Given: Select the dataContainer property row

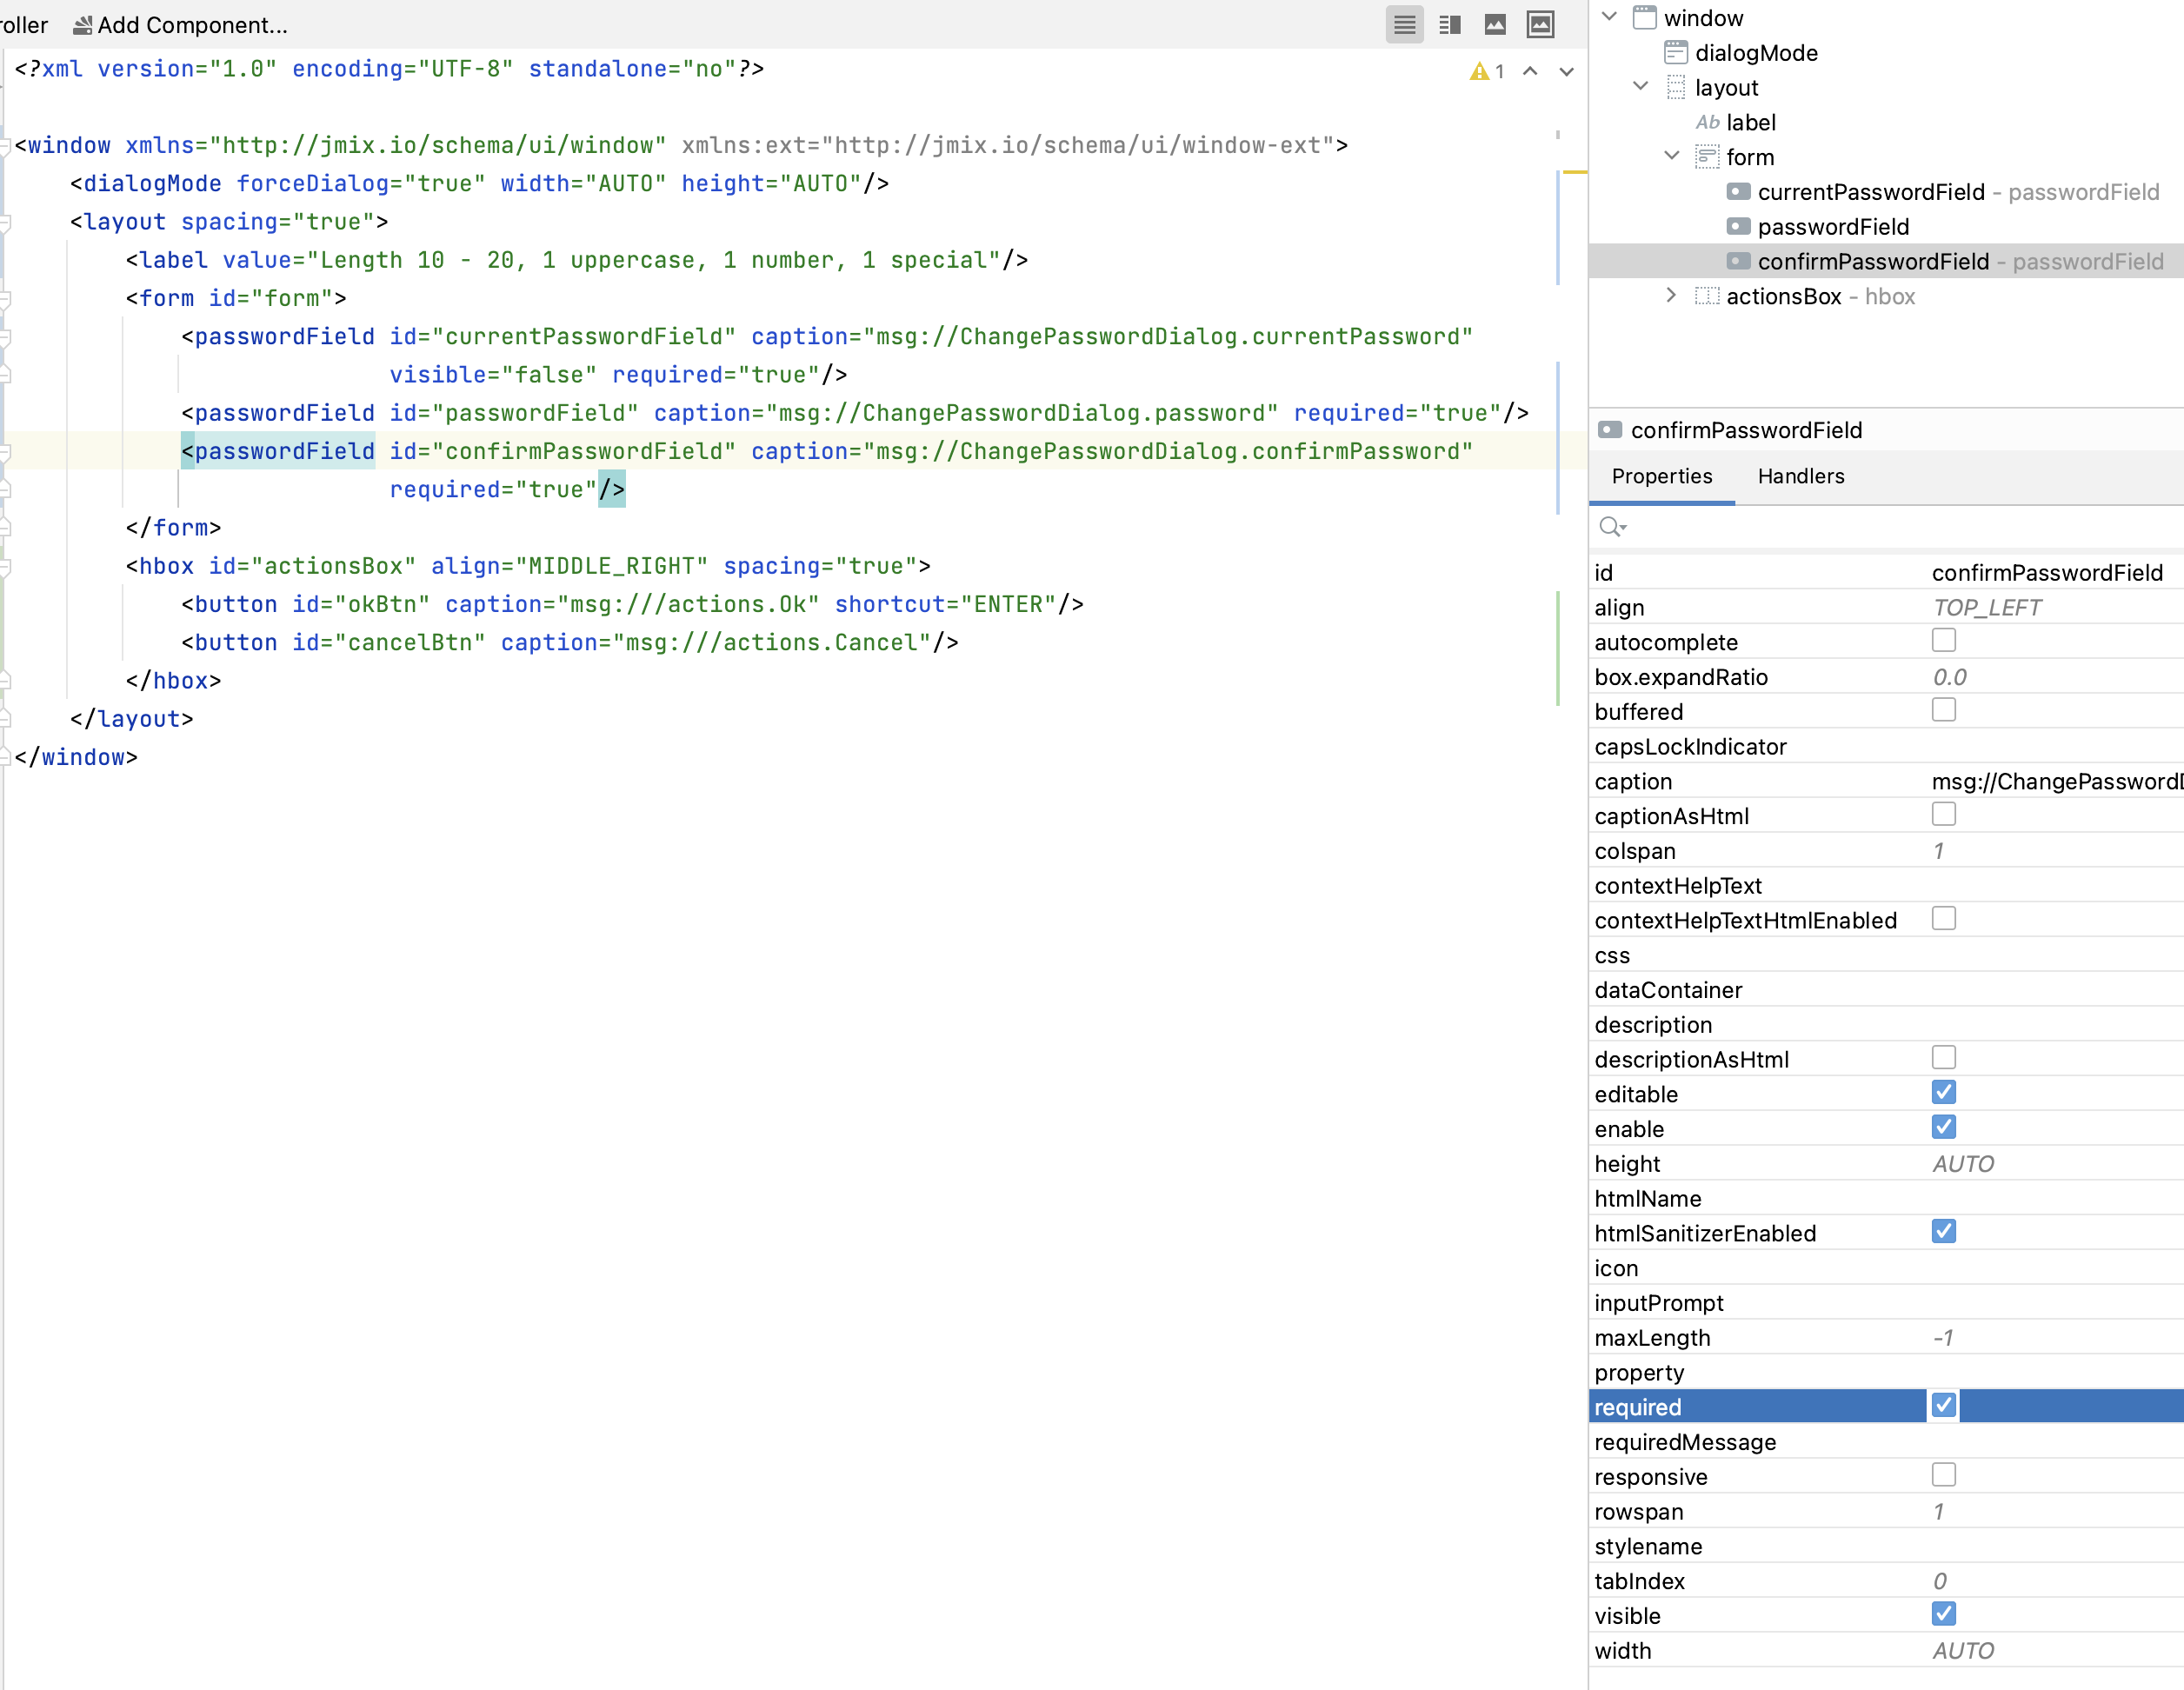Looking at the screenshot, I should coord(1886,990).
